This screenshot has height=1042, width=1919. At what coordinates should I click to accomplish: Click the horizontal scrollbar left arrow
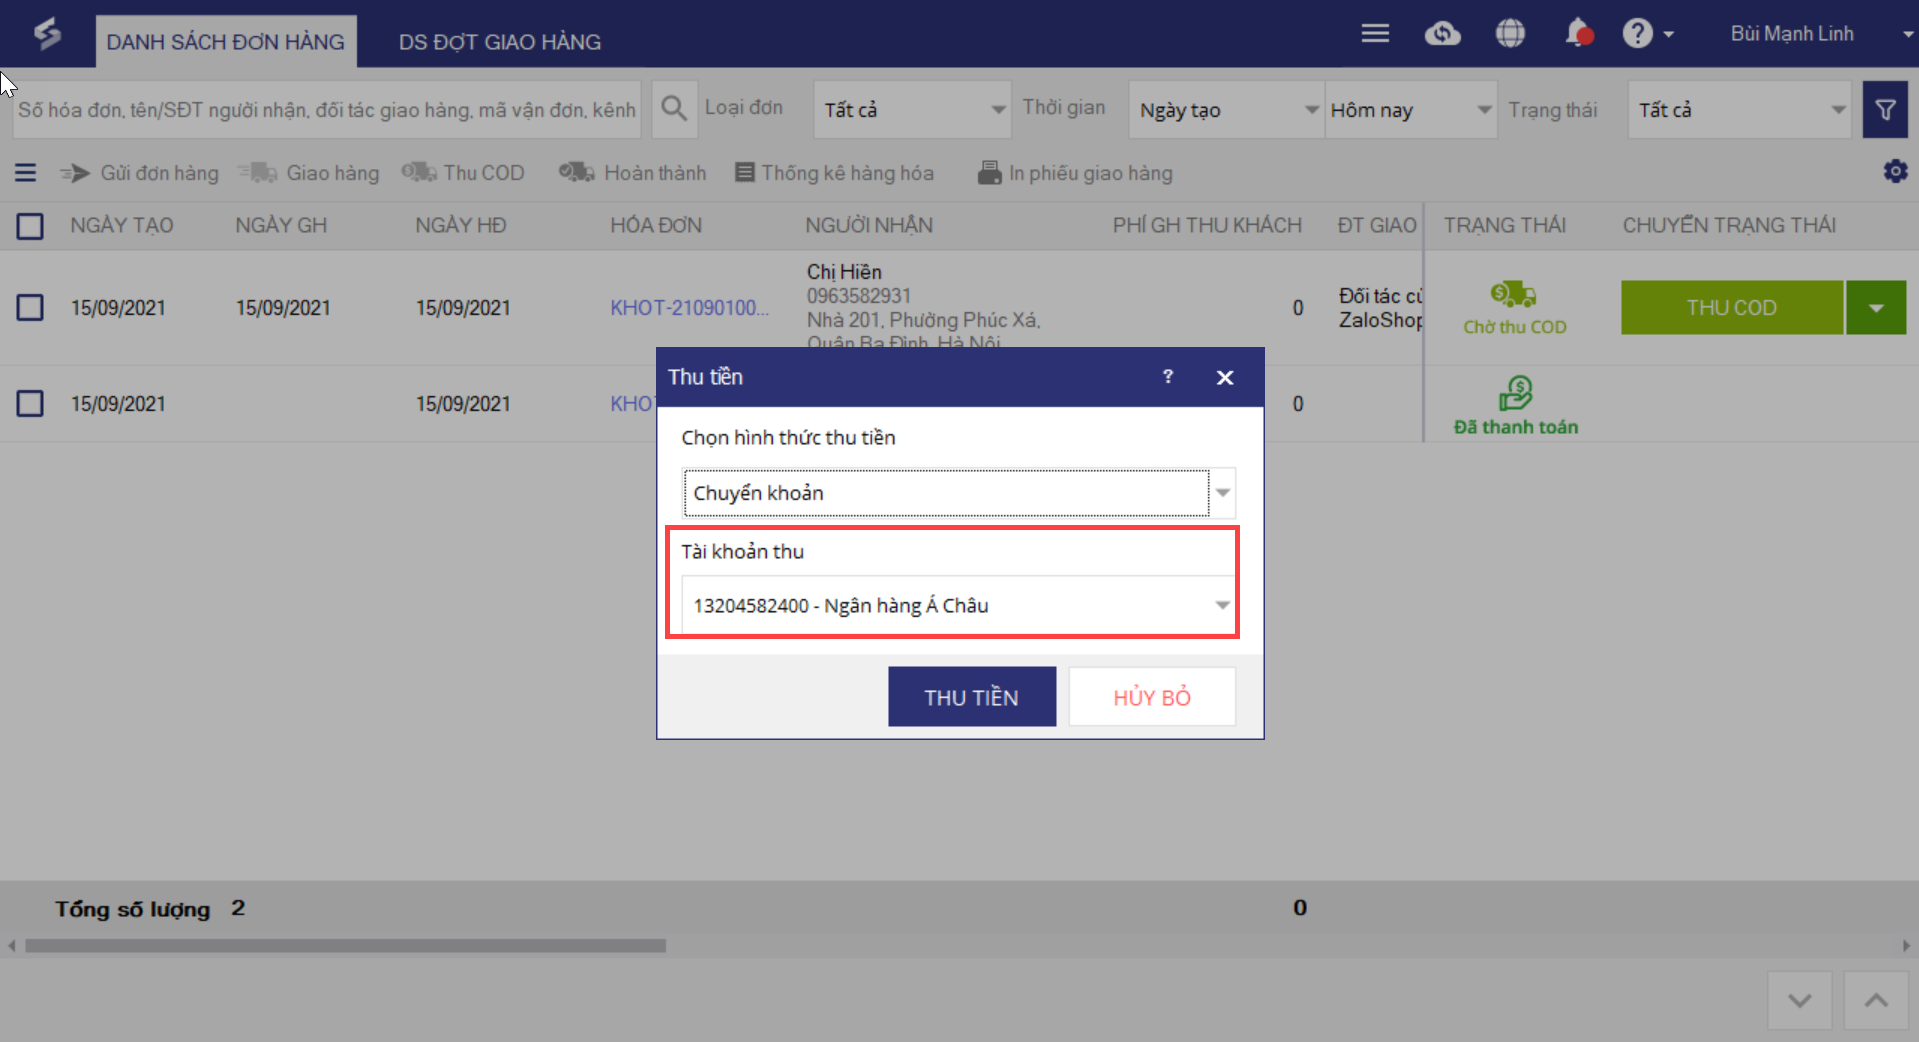coord(12,946)
